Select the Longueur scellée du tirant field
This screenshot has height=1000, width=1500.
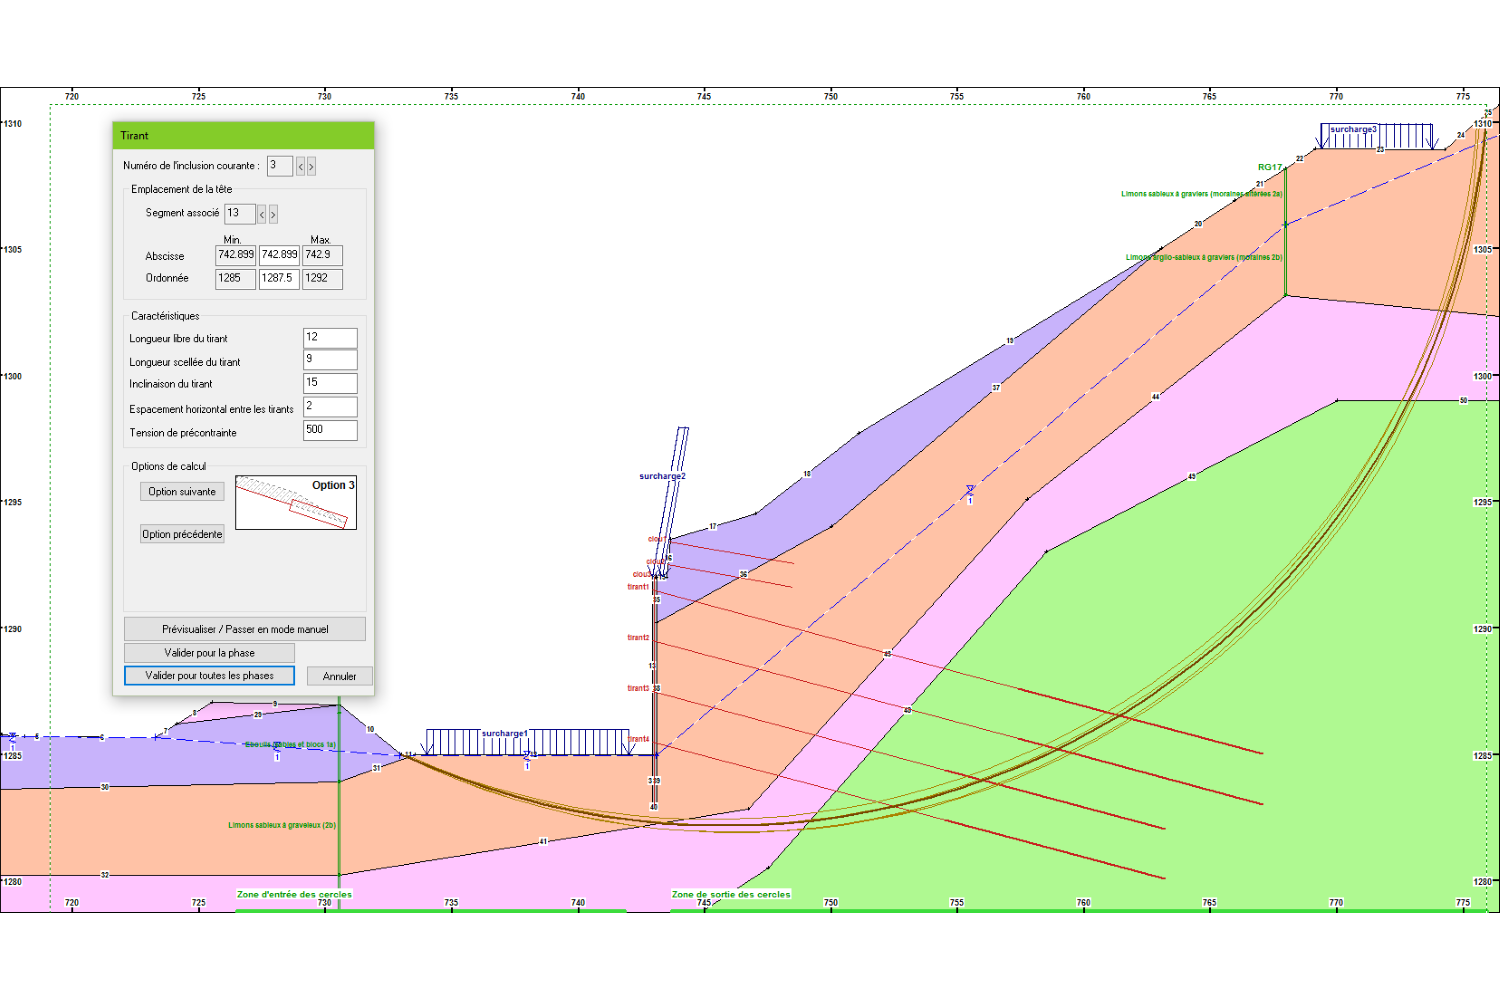(329, 360)
